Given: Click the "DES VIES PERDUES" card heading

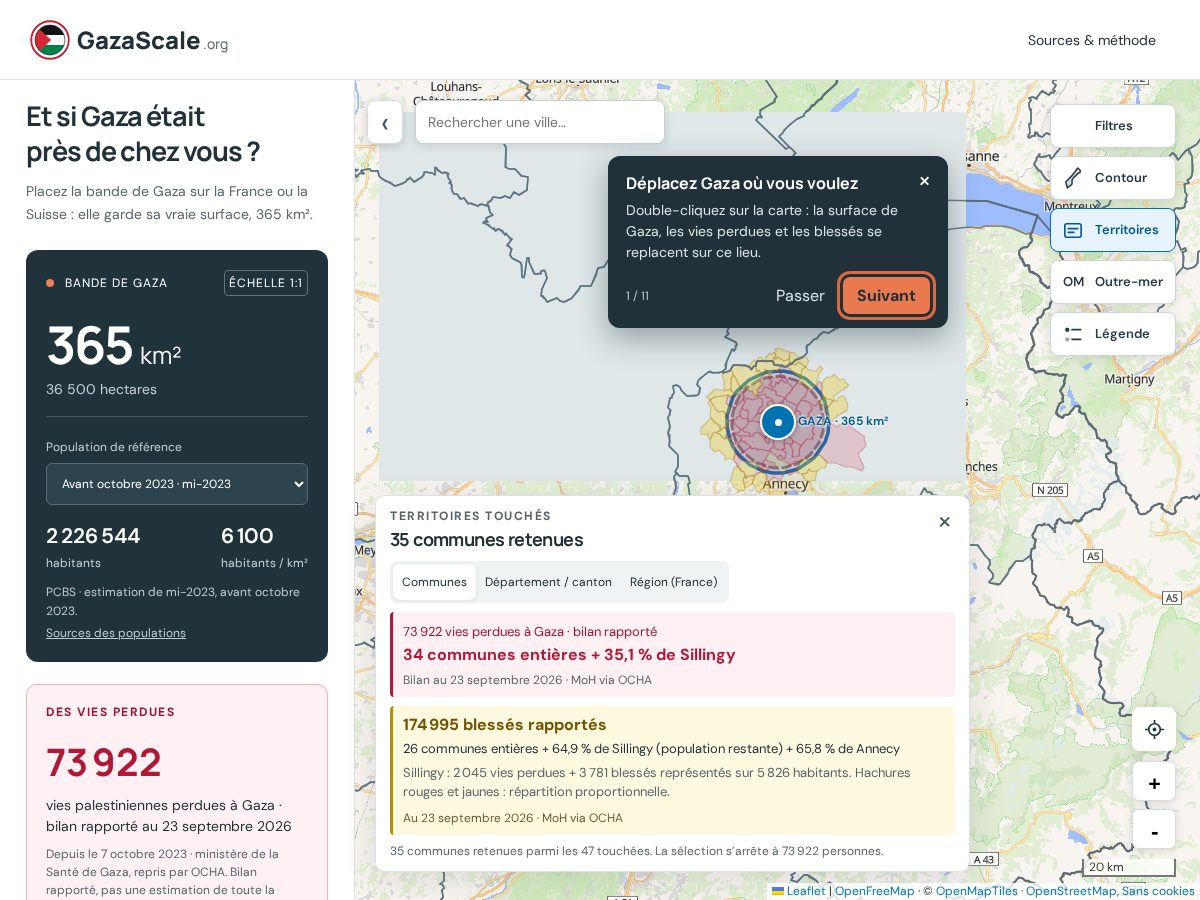Looking at the screenshot, I should point(110,712).
